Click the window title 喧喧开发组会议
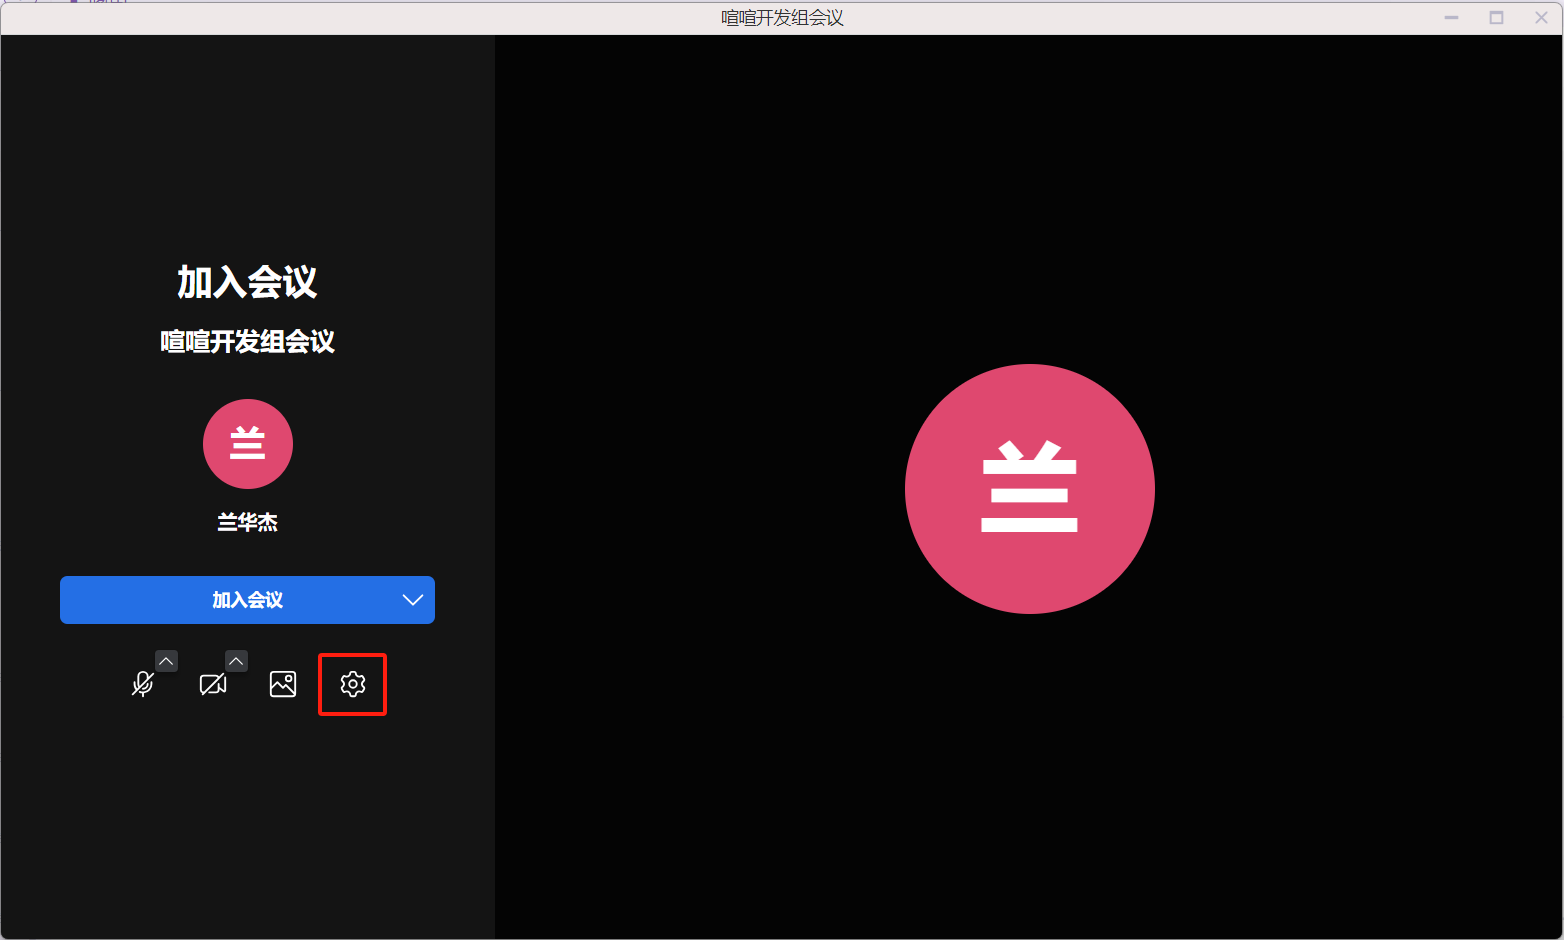Screen dimensions: 1564x940 pos(782,18)
